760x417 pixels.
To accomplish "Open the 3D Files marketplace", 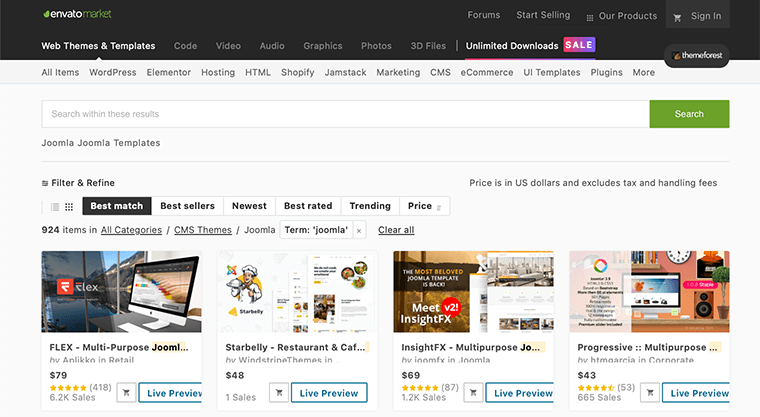I will pyautogui.click(x=428, y=46).
